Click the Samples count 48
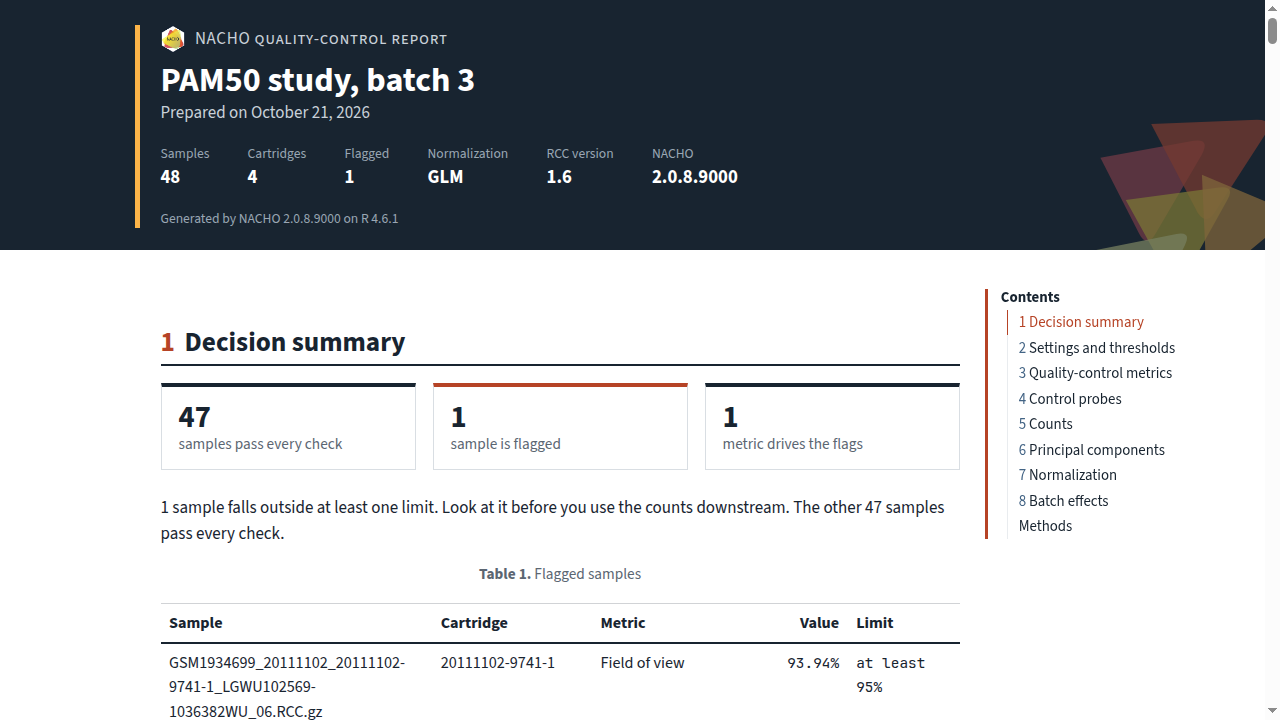1280x720 pixels. pyautogui.click(x=170, y=177)
